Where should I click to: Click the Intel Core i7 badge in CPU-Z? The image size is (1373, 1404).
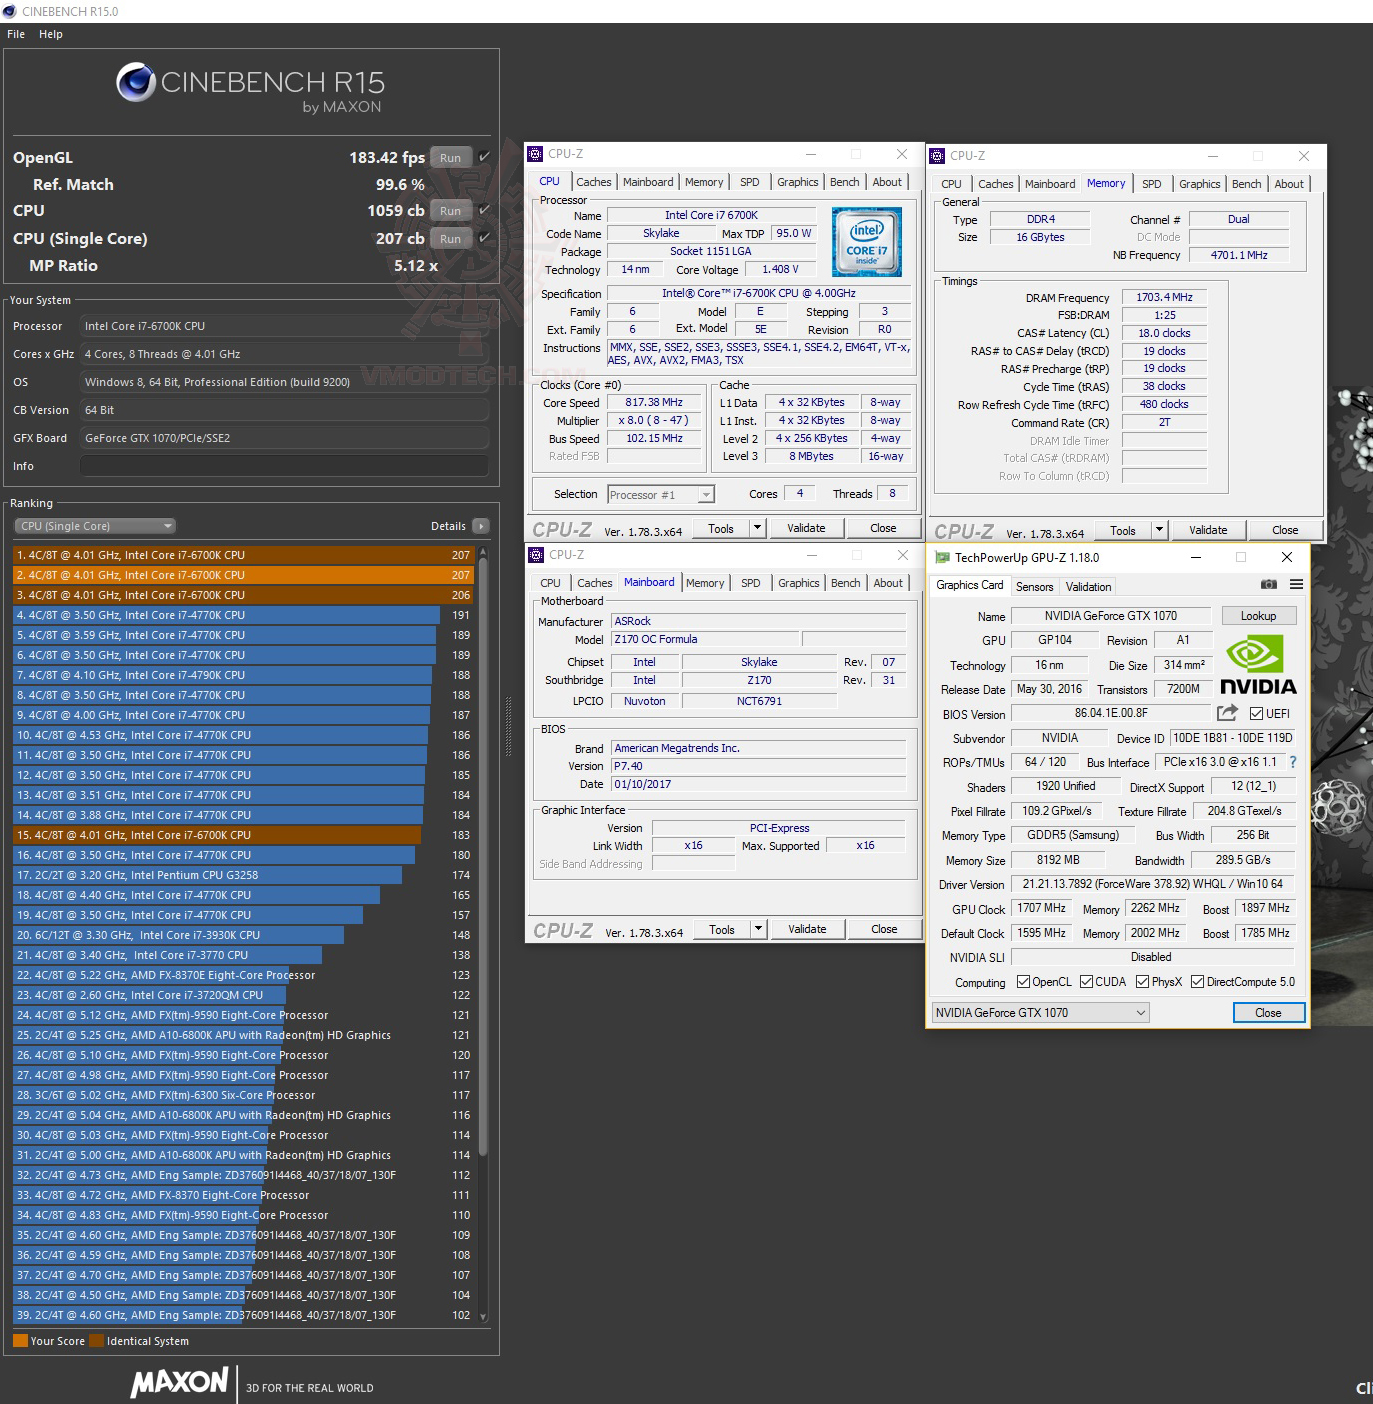pyautogui.click(x=866, y=241)
